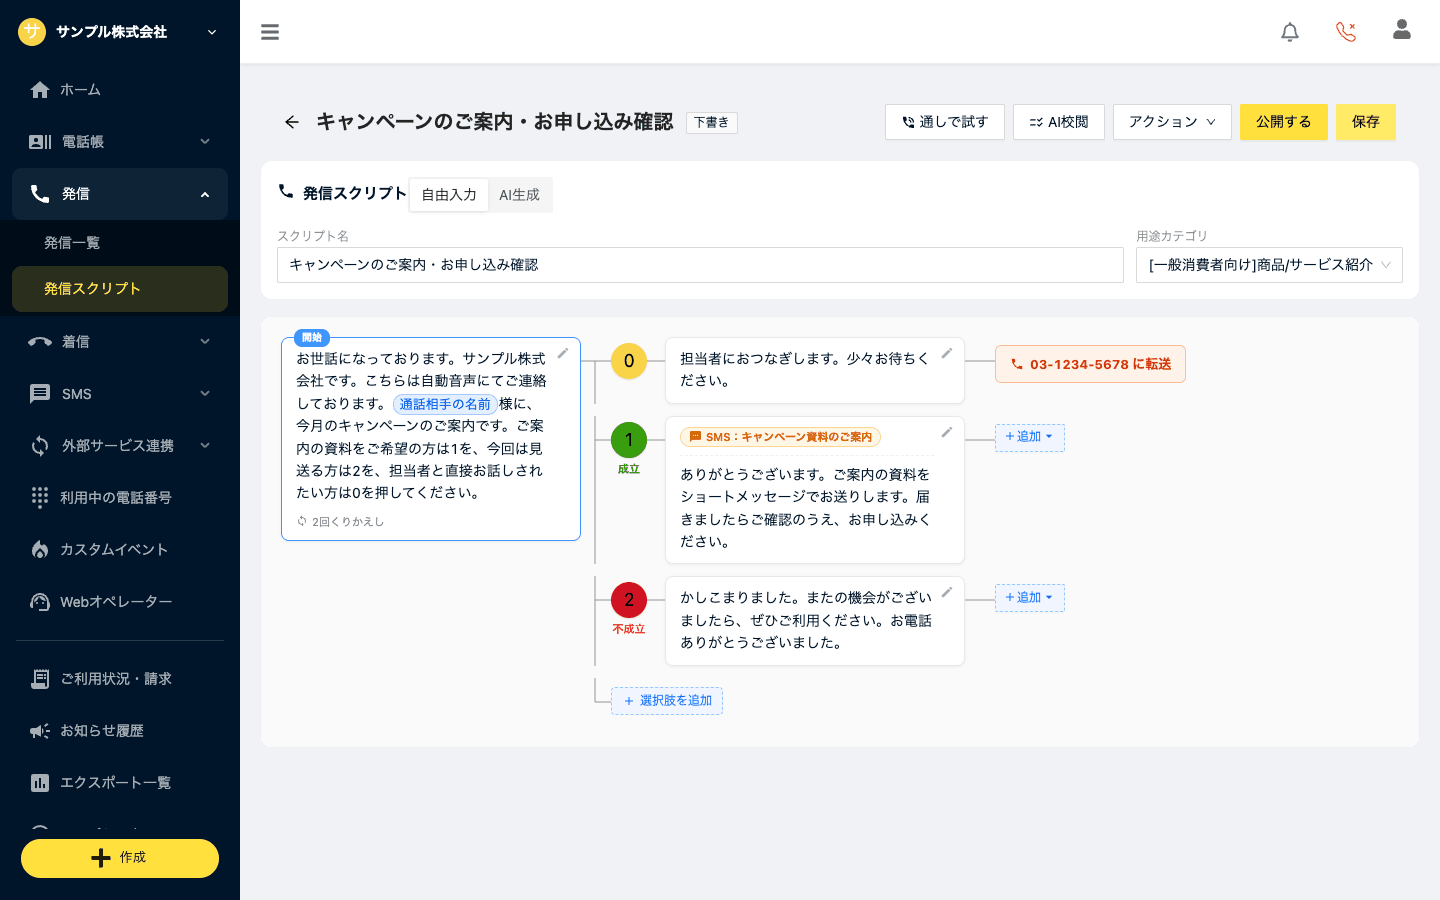Click the カスタムイベント flame icon

(40, 549)
